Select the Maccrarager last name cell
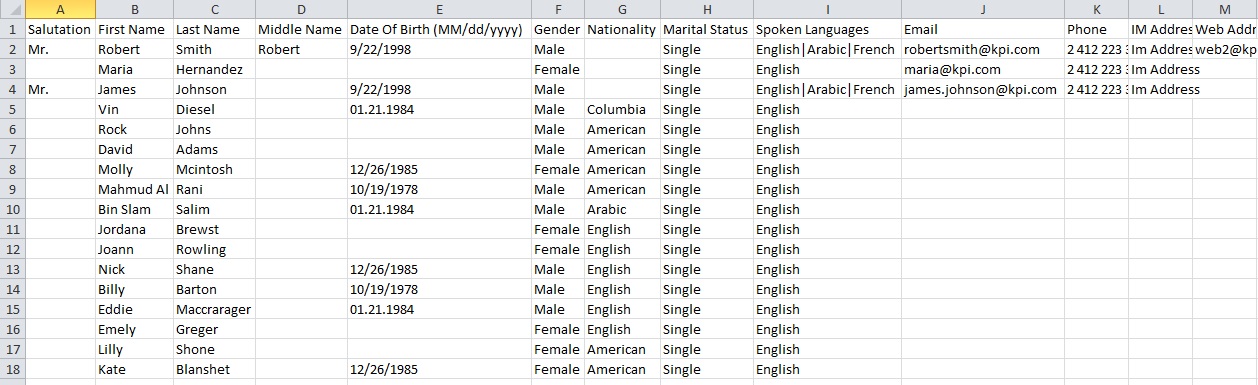The image size is (1258, 385). (214, 309)
